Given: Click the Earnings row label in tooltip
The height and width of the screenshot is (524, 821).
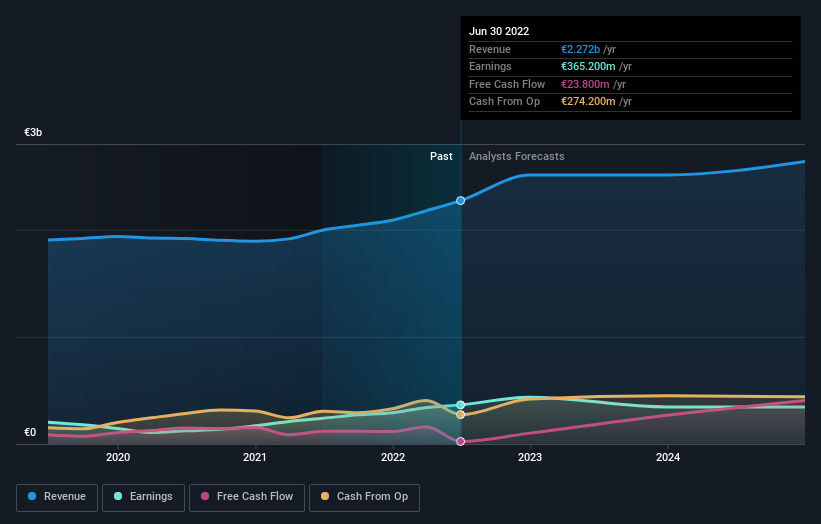Looking at the screenshot, I should coord(490,66).
